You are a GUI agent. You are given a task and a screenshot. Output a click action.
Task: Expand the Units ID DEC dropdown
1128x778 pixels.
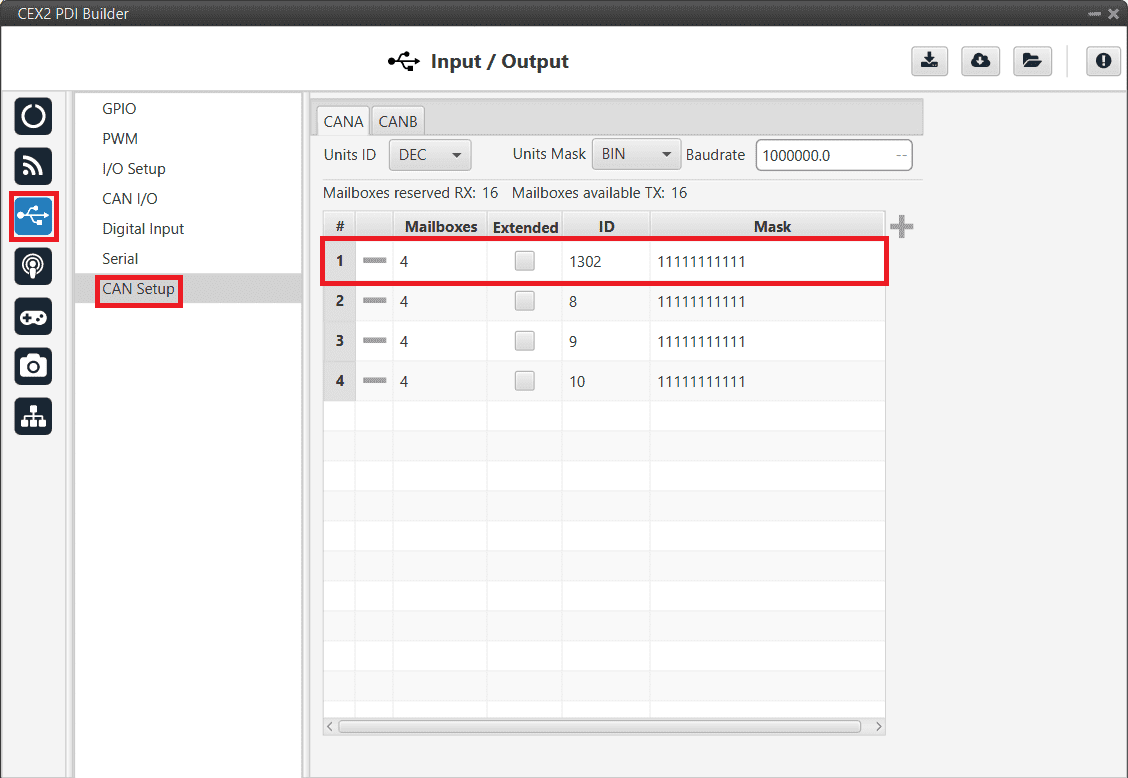click(x=429, y=155)
